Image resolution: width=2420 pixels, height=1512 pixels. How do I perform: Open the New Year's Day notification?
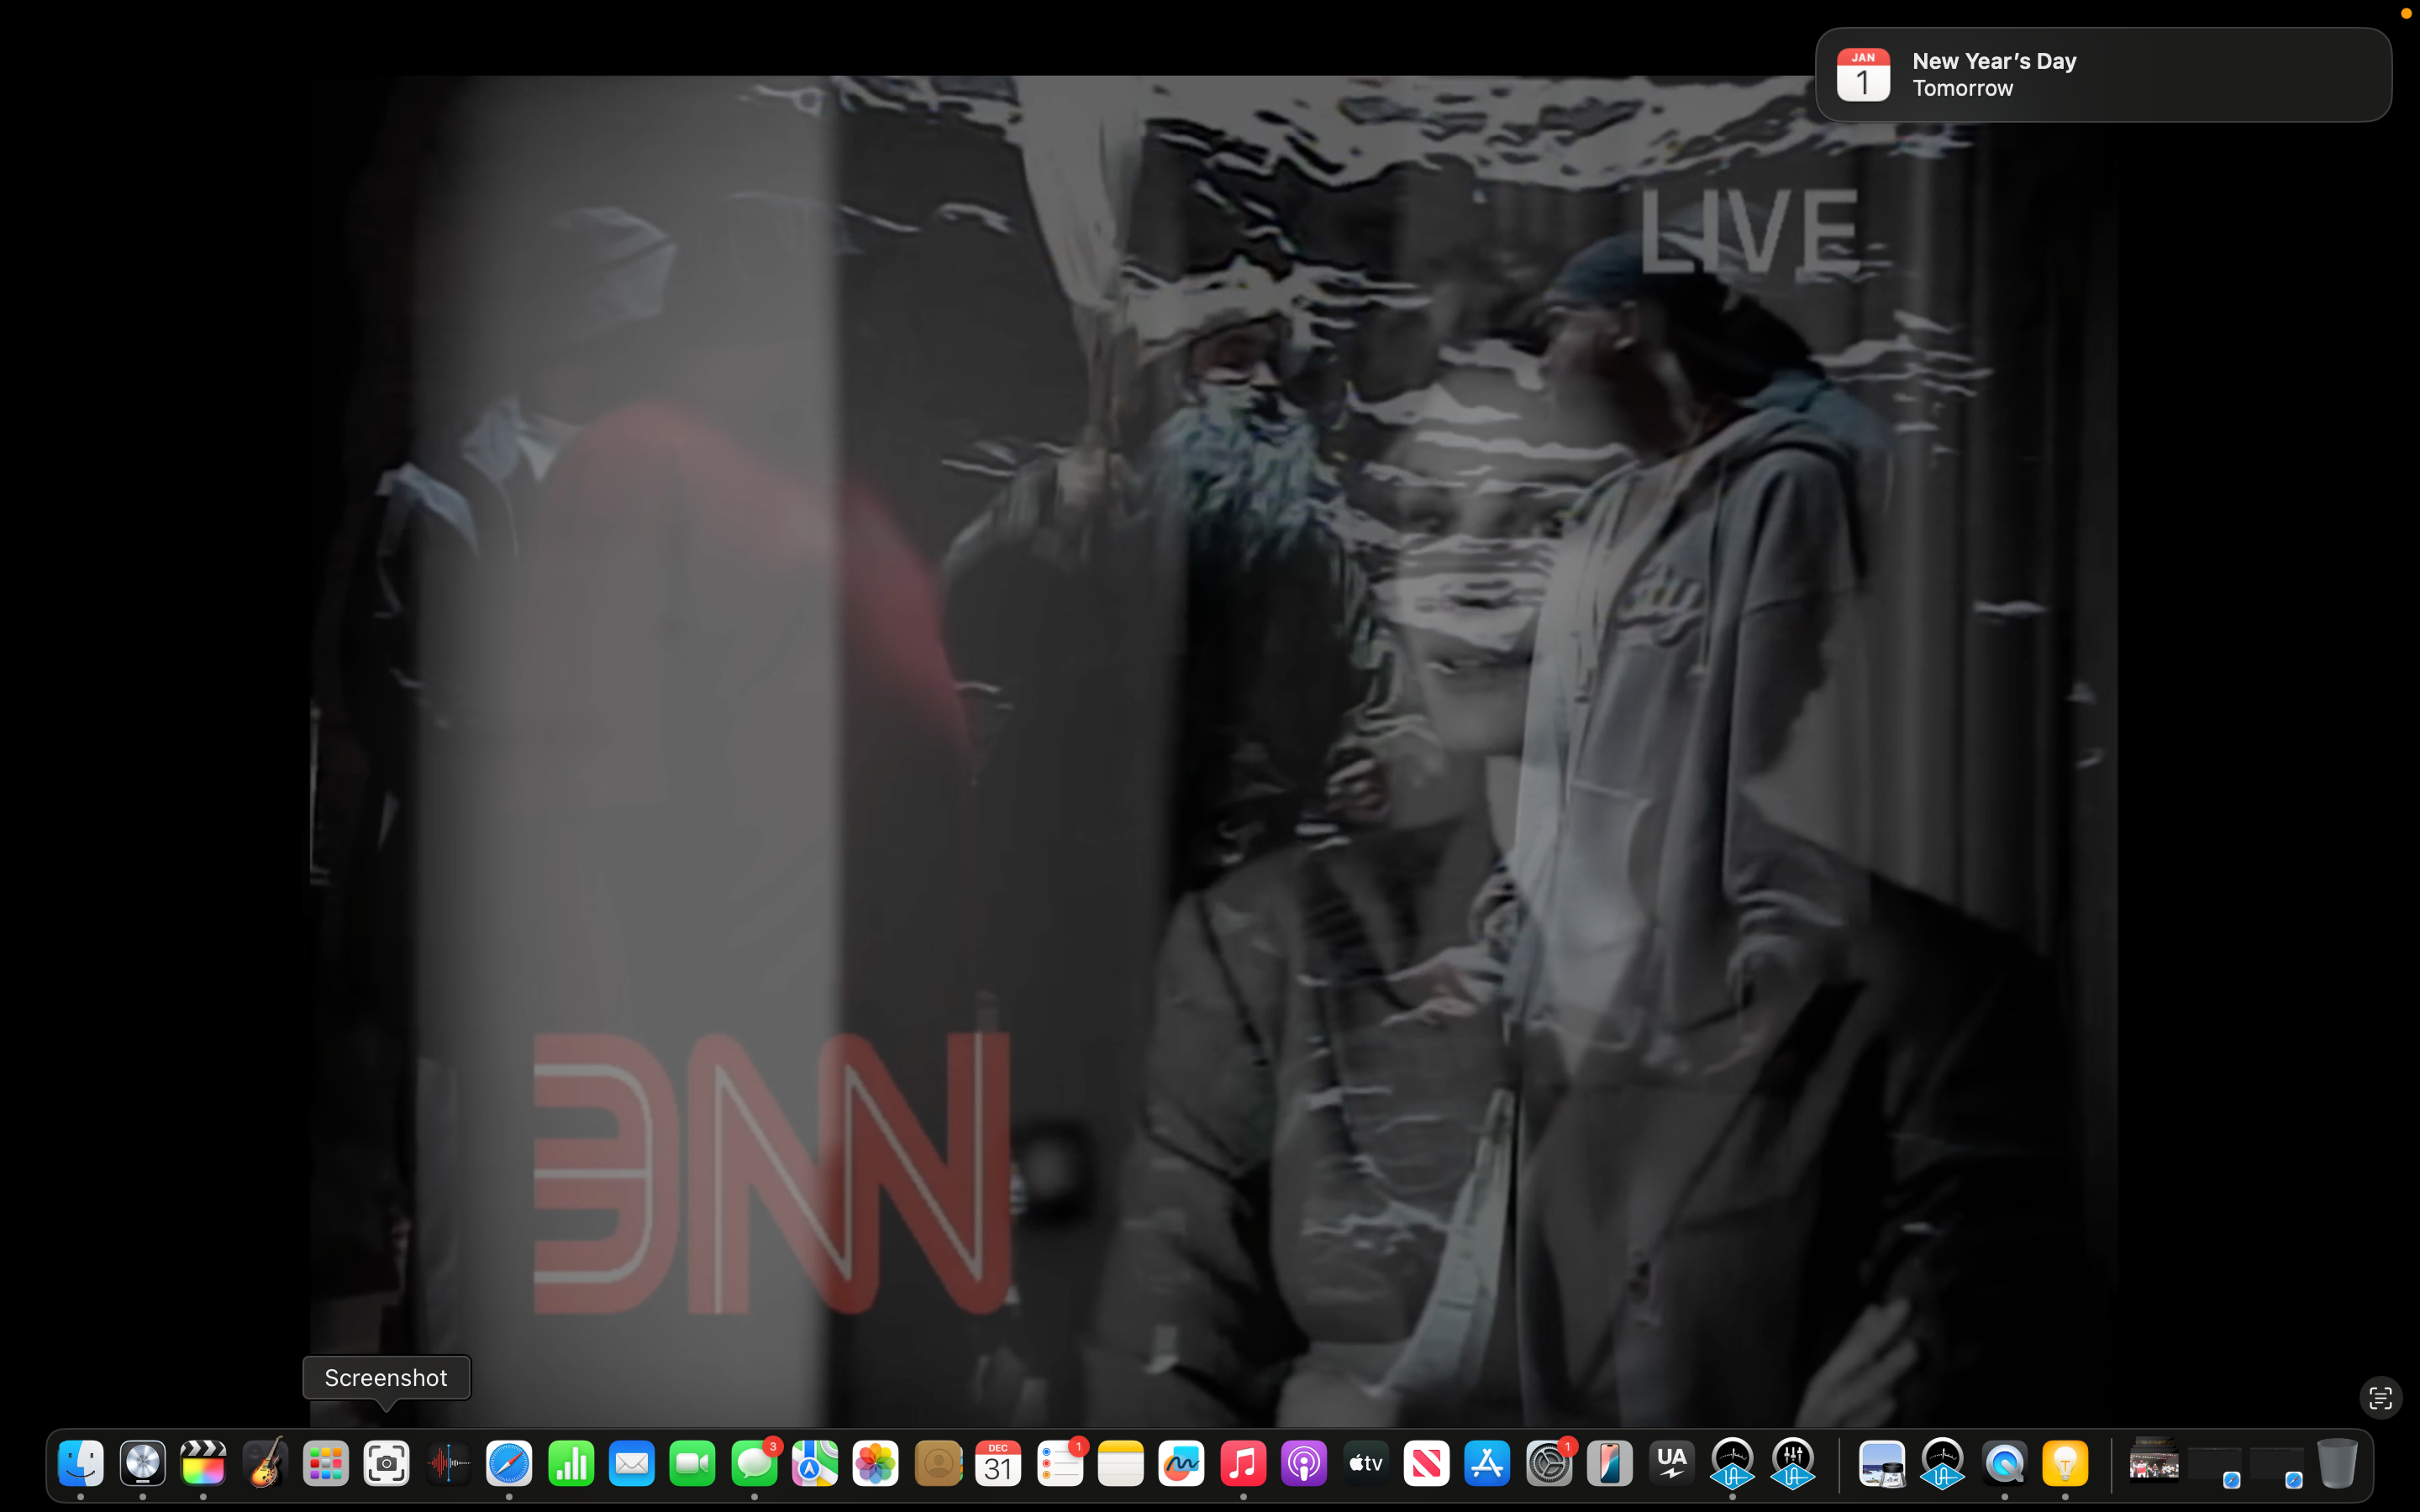click(x=2103, y=75)
